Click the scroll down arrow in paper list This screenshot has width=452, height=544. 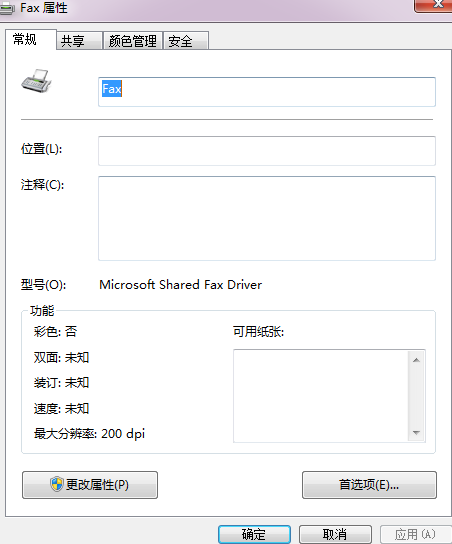pyautogui.click(x=416, y=433)
